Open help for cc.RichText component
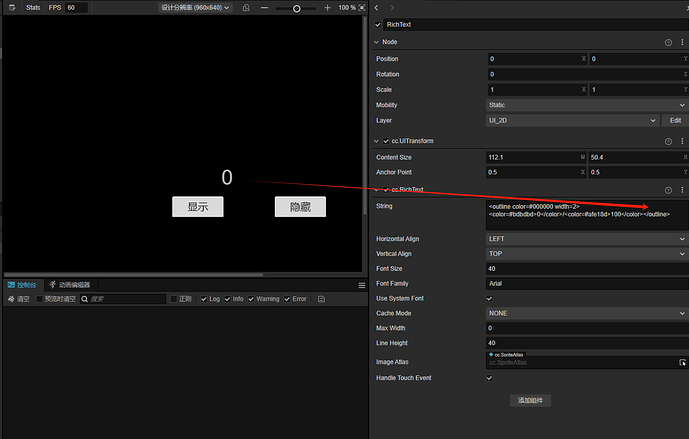 [668, 190]
